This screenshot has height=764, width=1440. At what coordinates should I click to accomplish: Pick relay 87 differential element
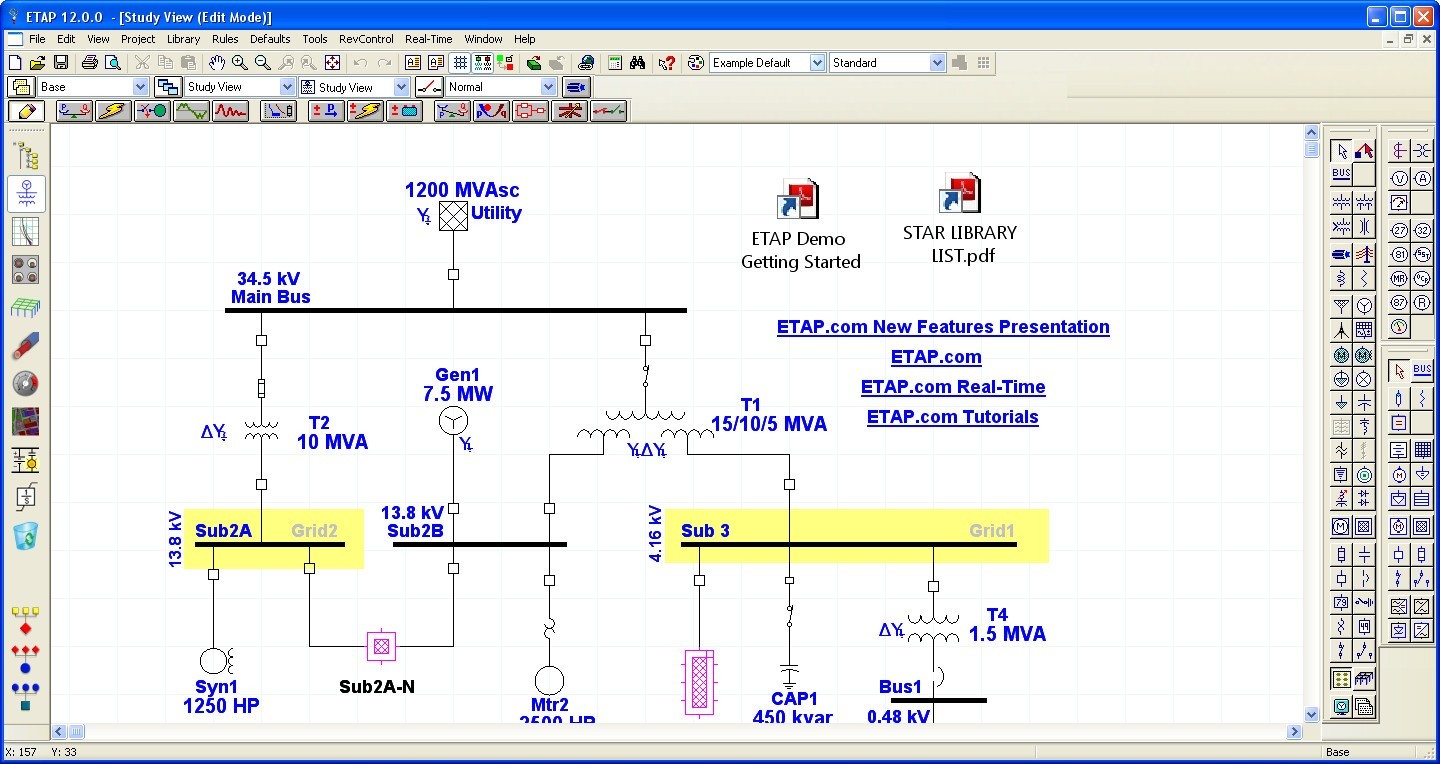[1399, 302]
